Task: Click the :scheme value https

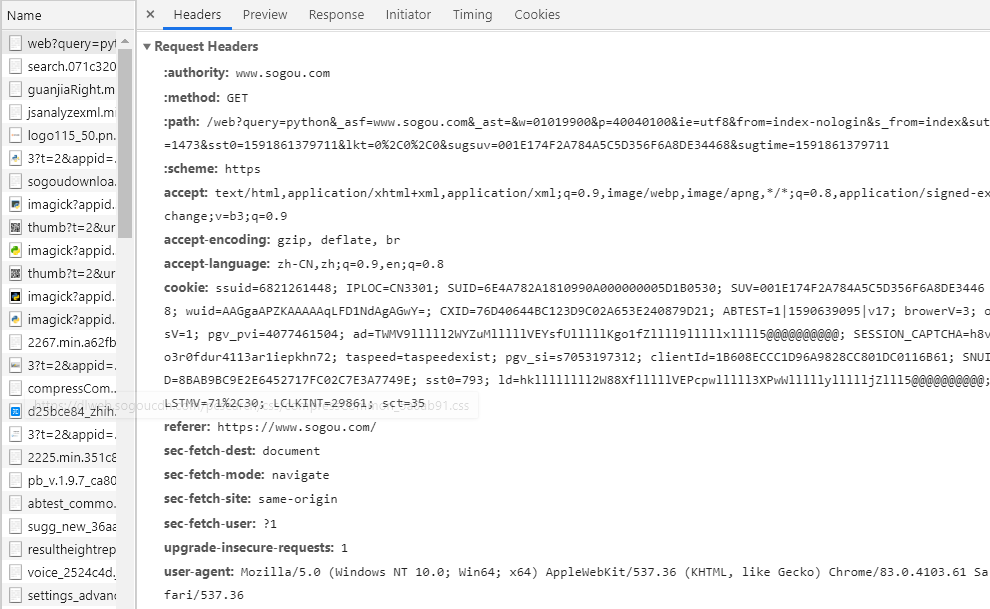Action: (x=242, y=169)
